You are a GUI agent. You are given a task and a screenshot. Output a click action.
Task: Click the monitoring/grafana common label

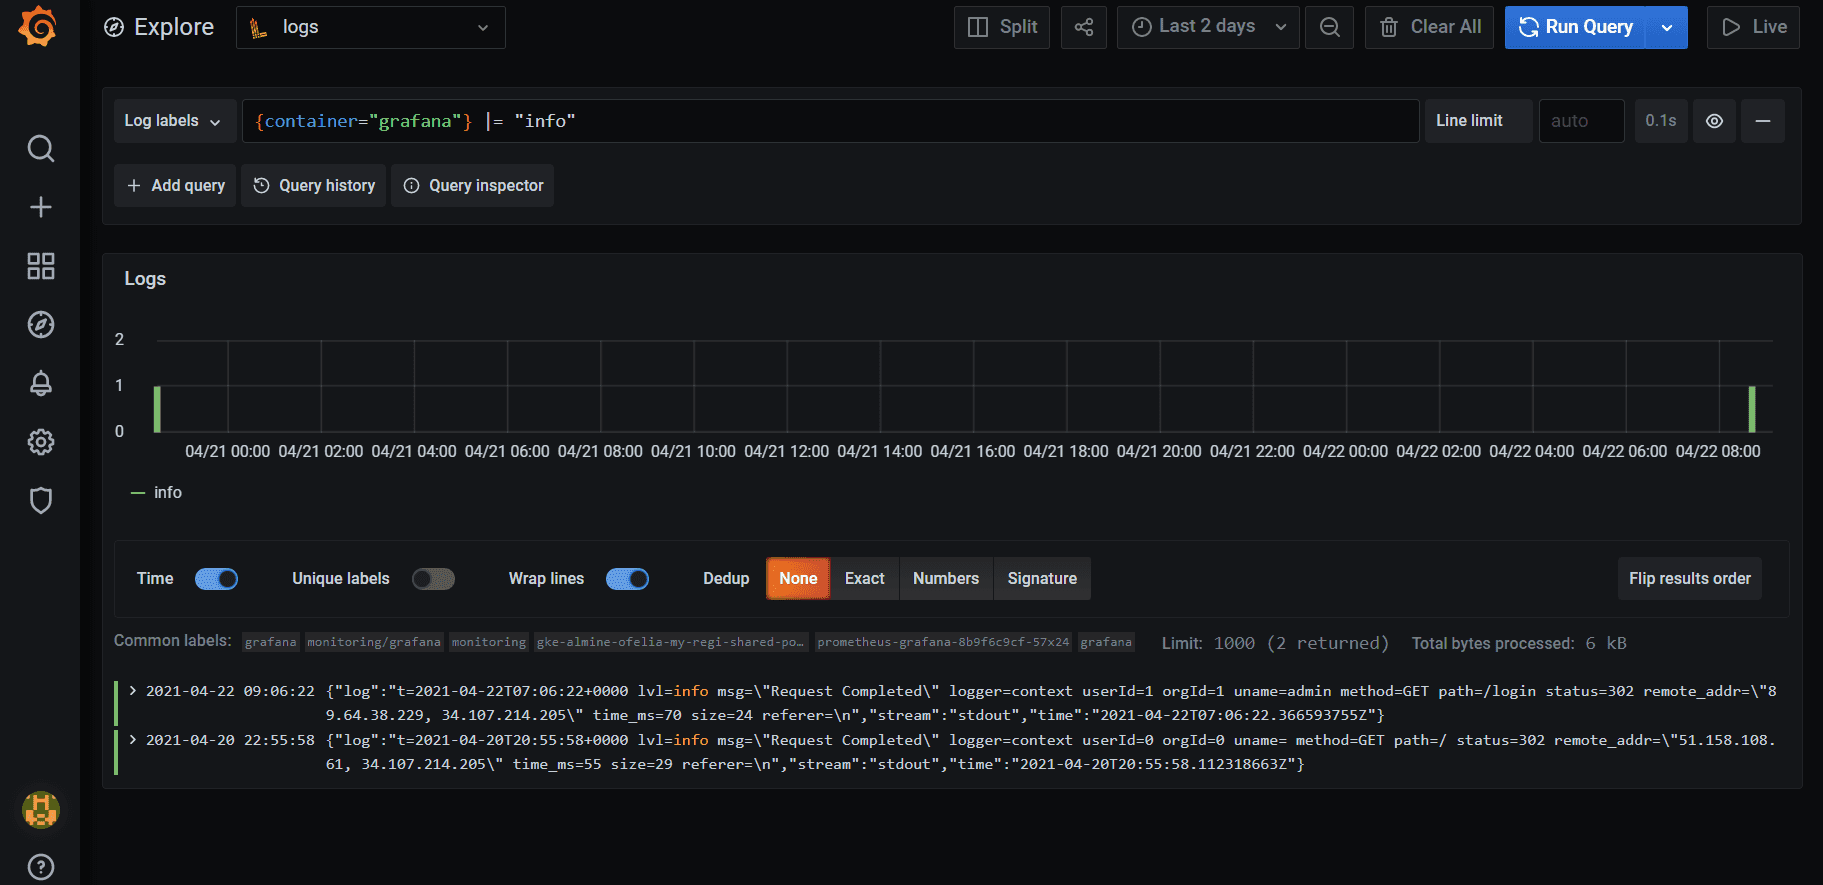374,642
